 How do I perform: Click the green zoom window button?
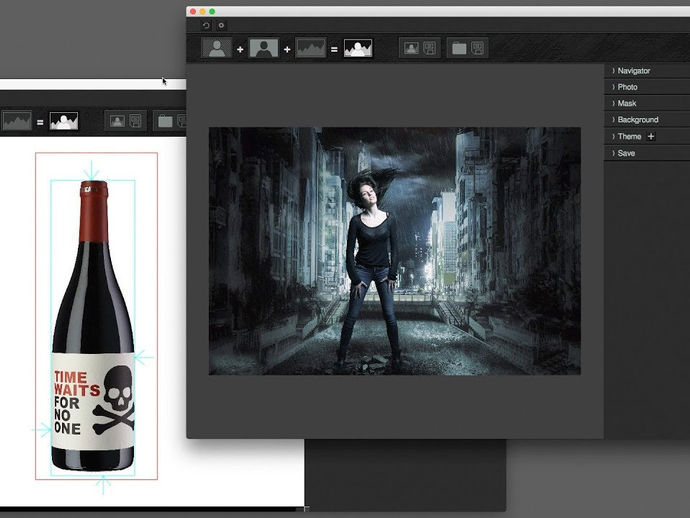(x=212, y=11)
